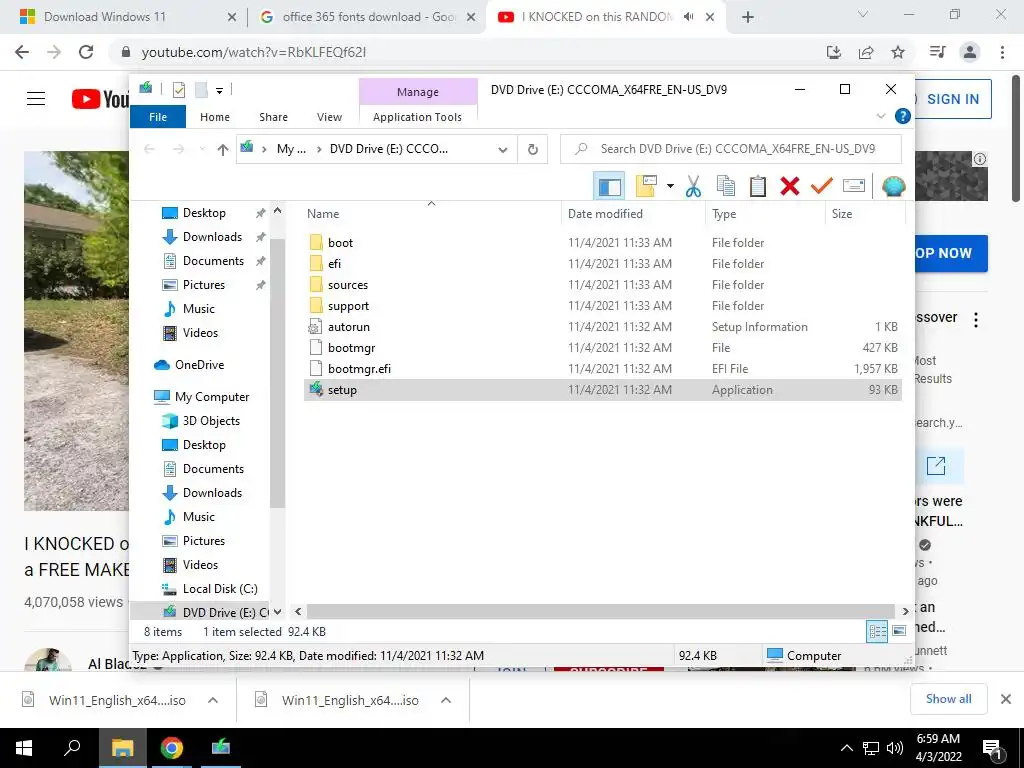Open options chevron for first Win11 iso download

[x=213, y=700]
